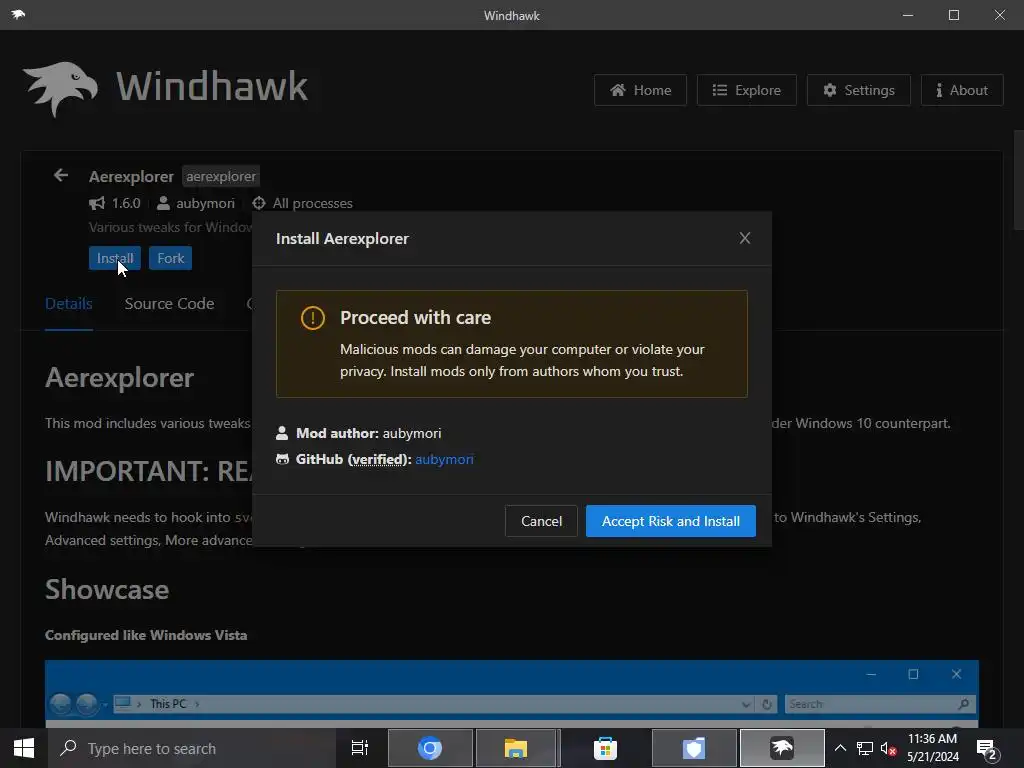Click the aerexplorer mod ID tag
The image size is (1024, 768).
221,176
